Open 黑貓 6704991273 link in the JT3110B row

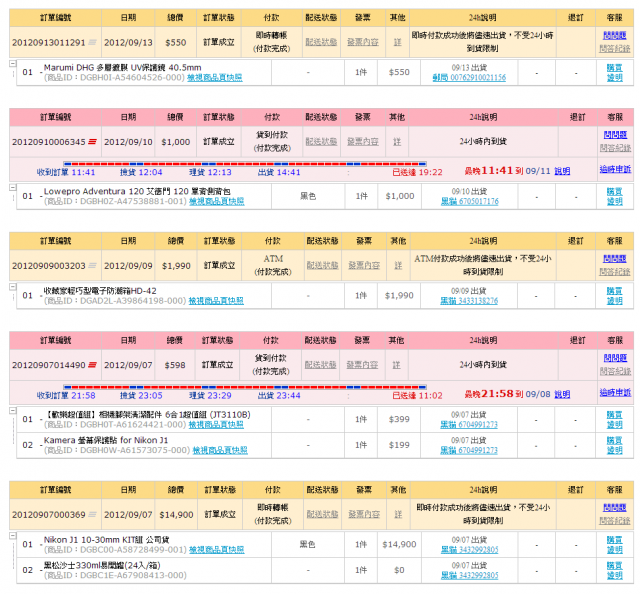469,425
